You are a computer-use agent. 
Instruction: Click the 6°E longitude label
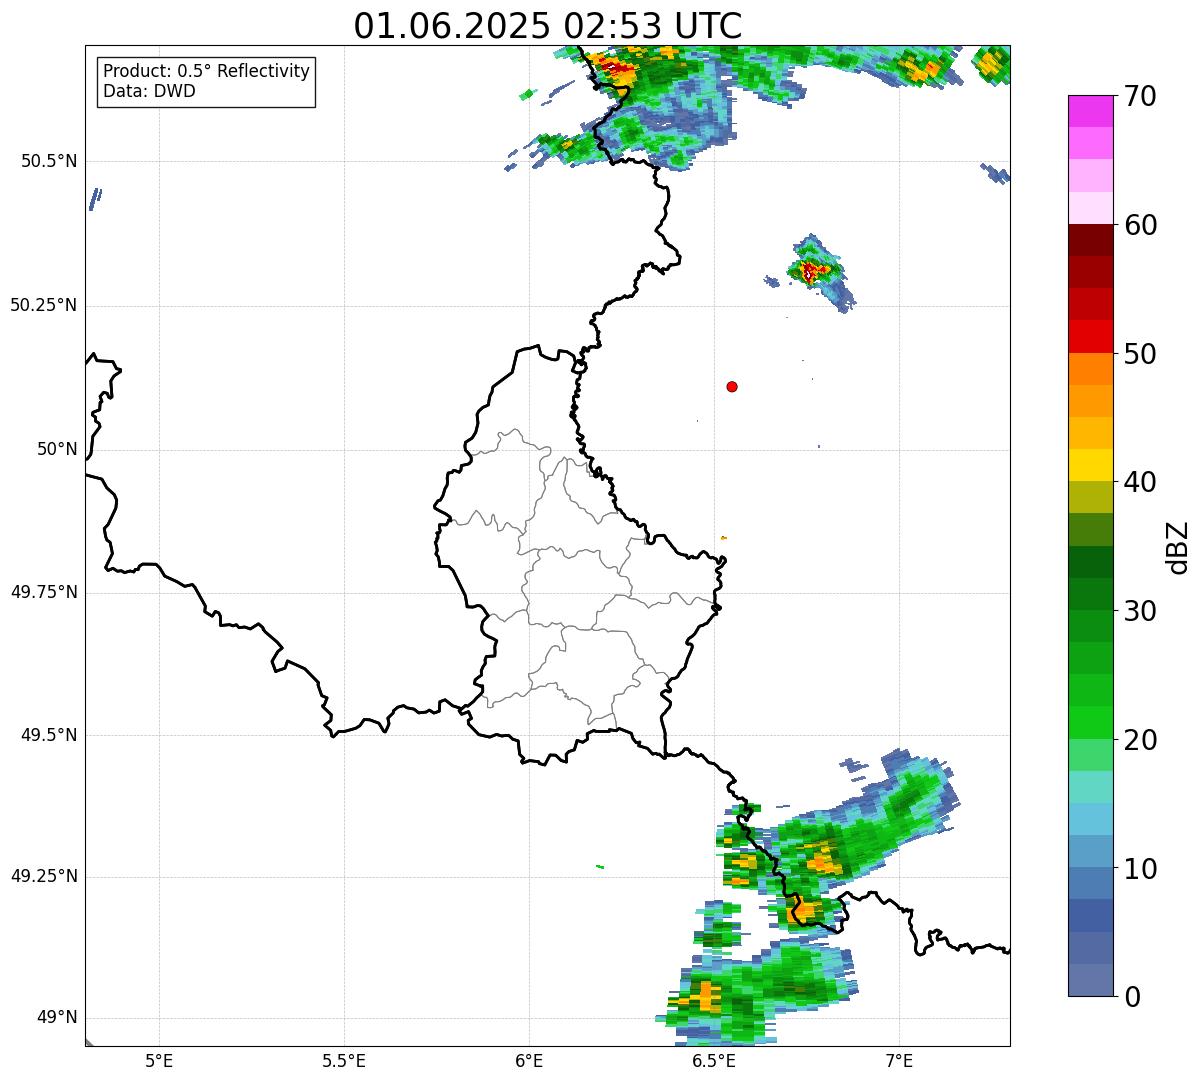[x=529, y=1060]
